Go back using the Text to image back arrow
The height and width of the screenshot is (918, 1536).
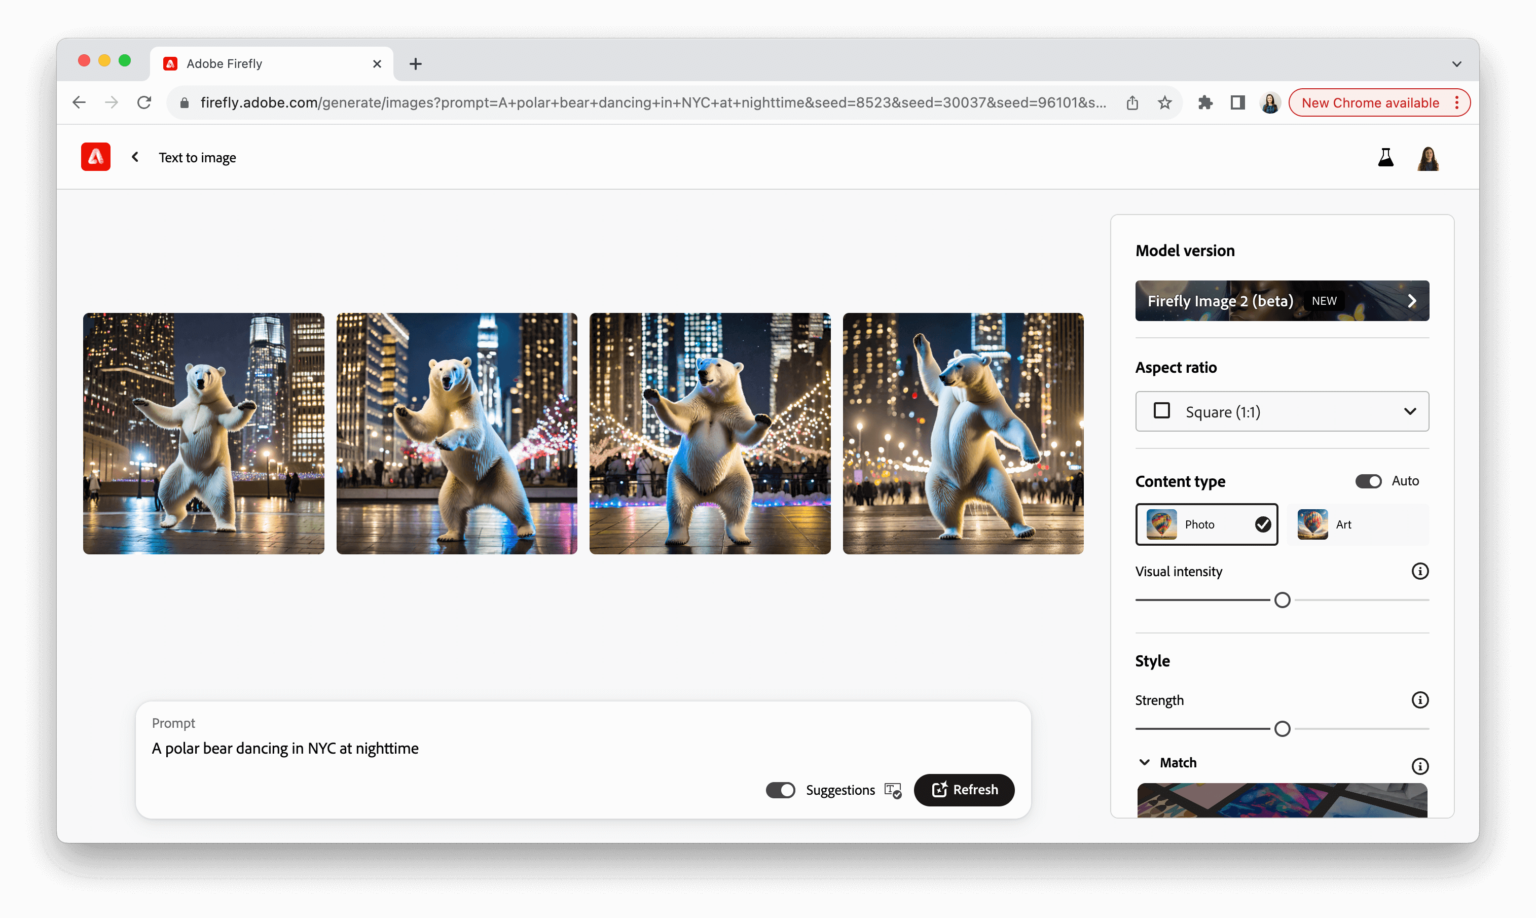click(x=135, y=157)
